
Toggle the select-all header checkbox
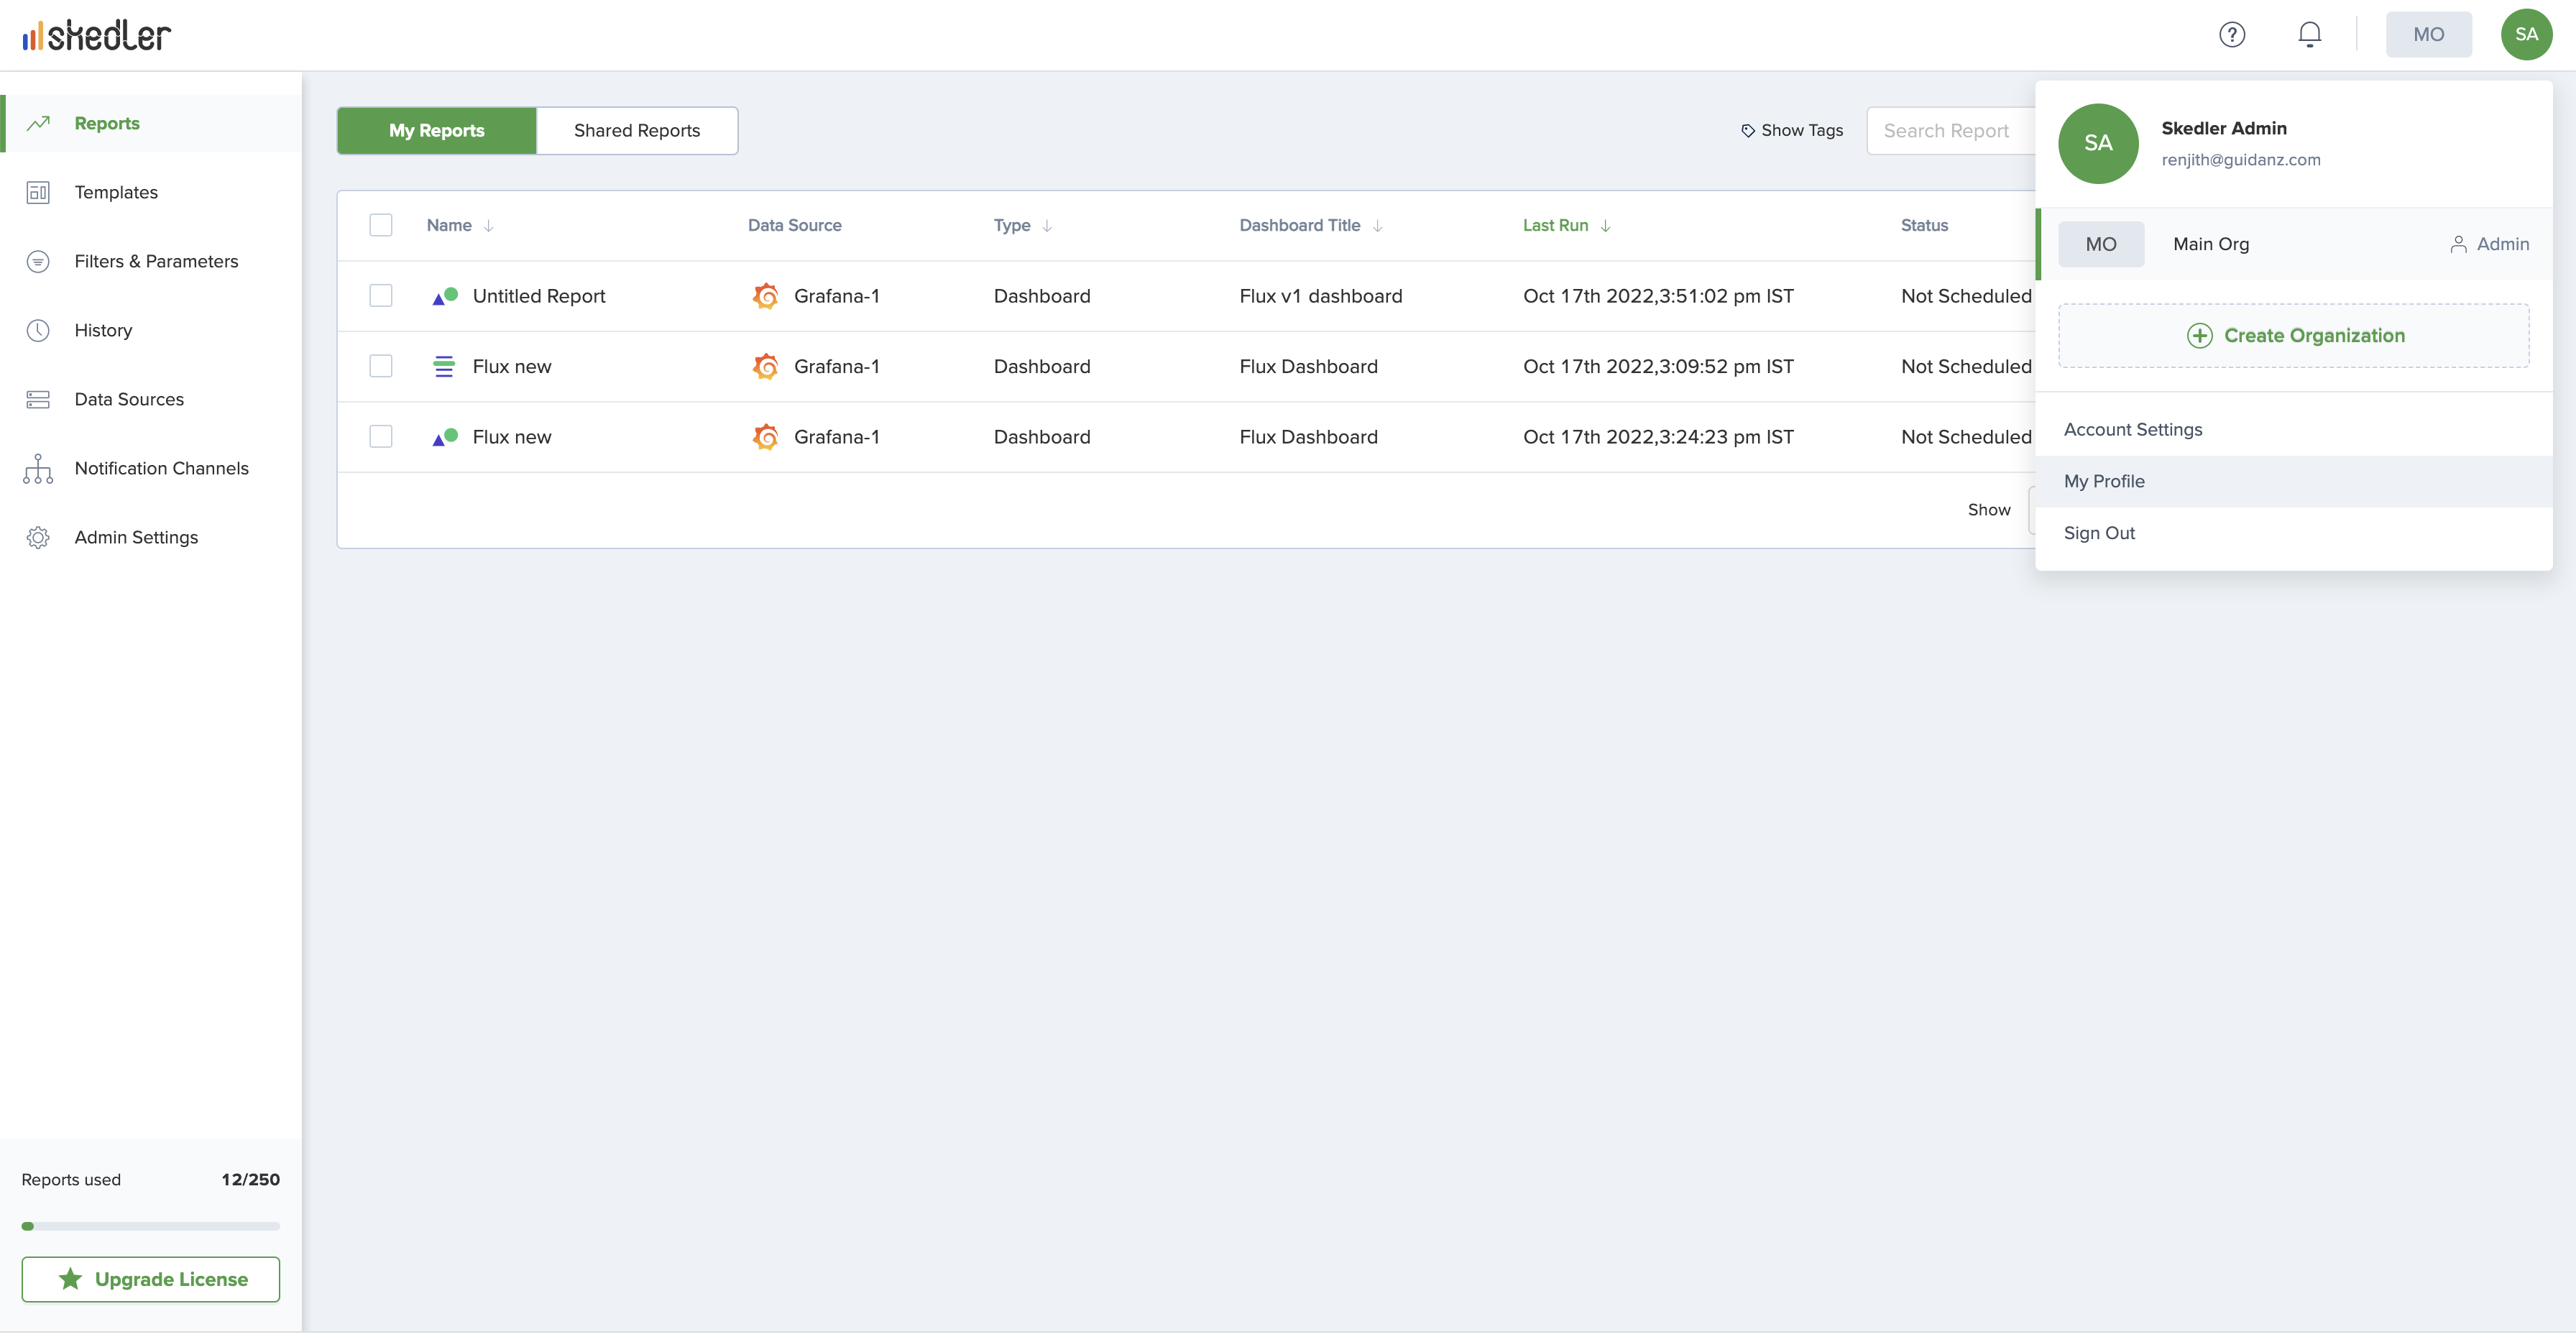[x=380, y=225]
